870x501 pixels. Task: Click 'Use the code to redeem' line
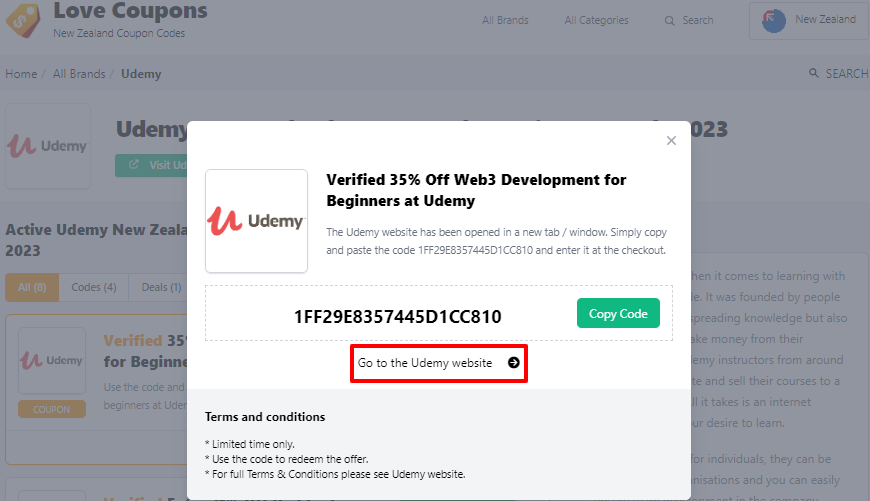tap(286, 459)
